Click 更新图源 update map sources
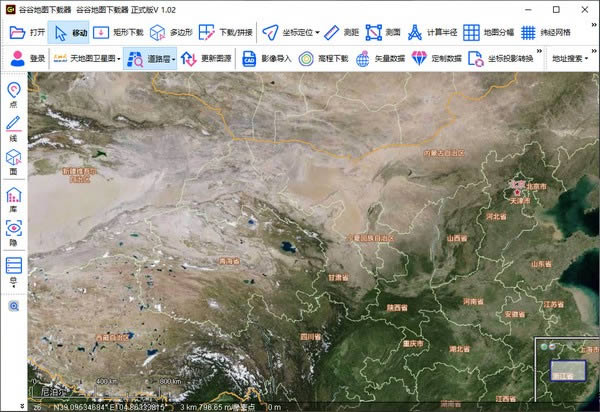 coord(206,59)
